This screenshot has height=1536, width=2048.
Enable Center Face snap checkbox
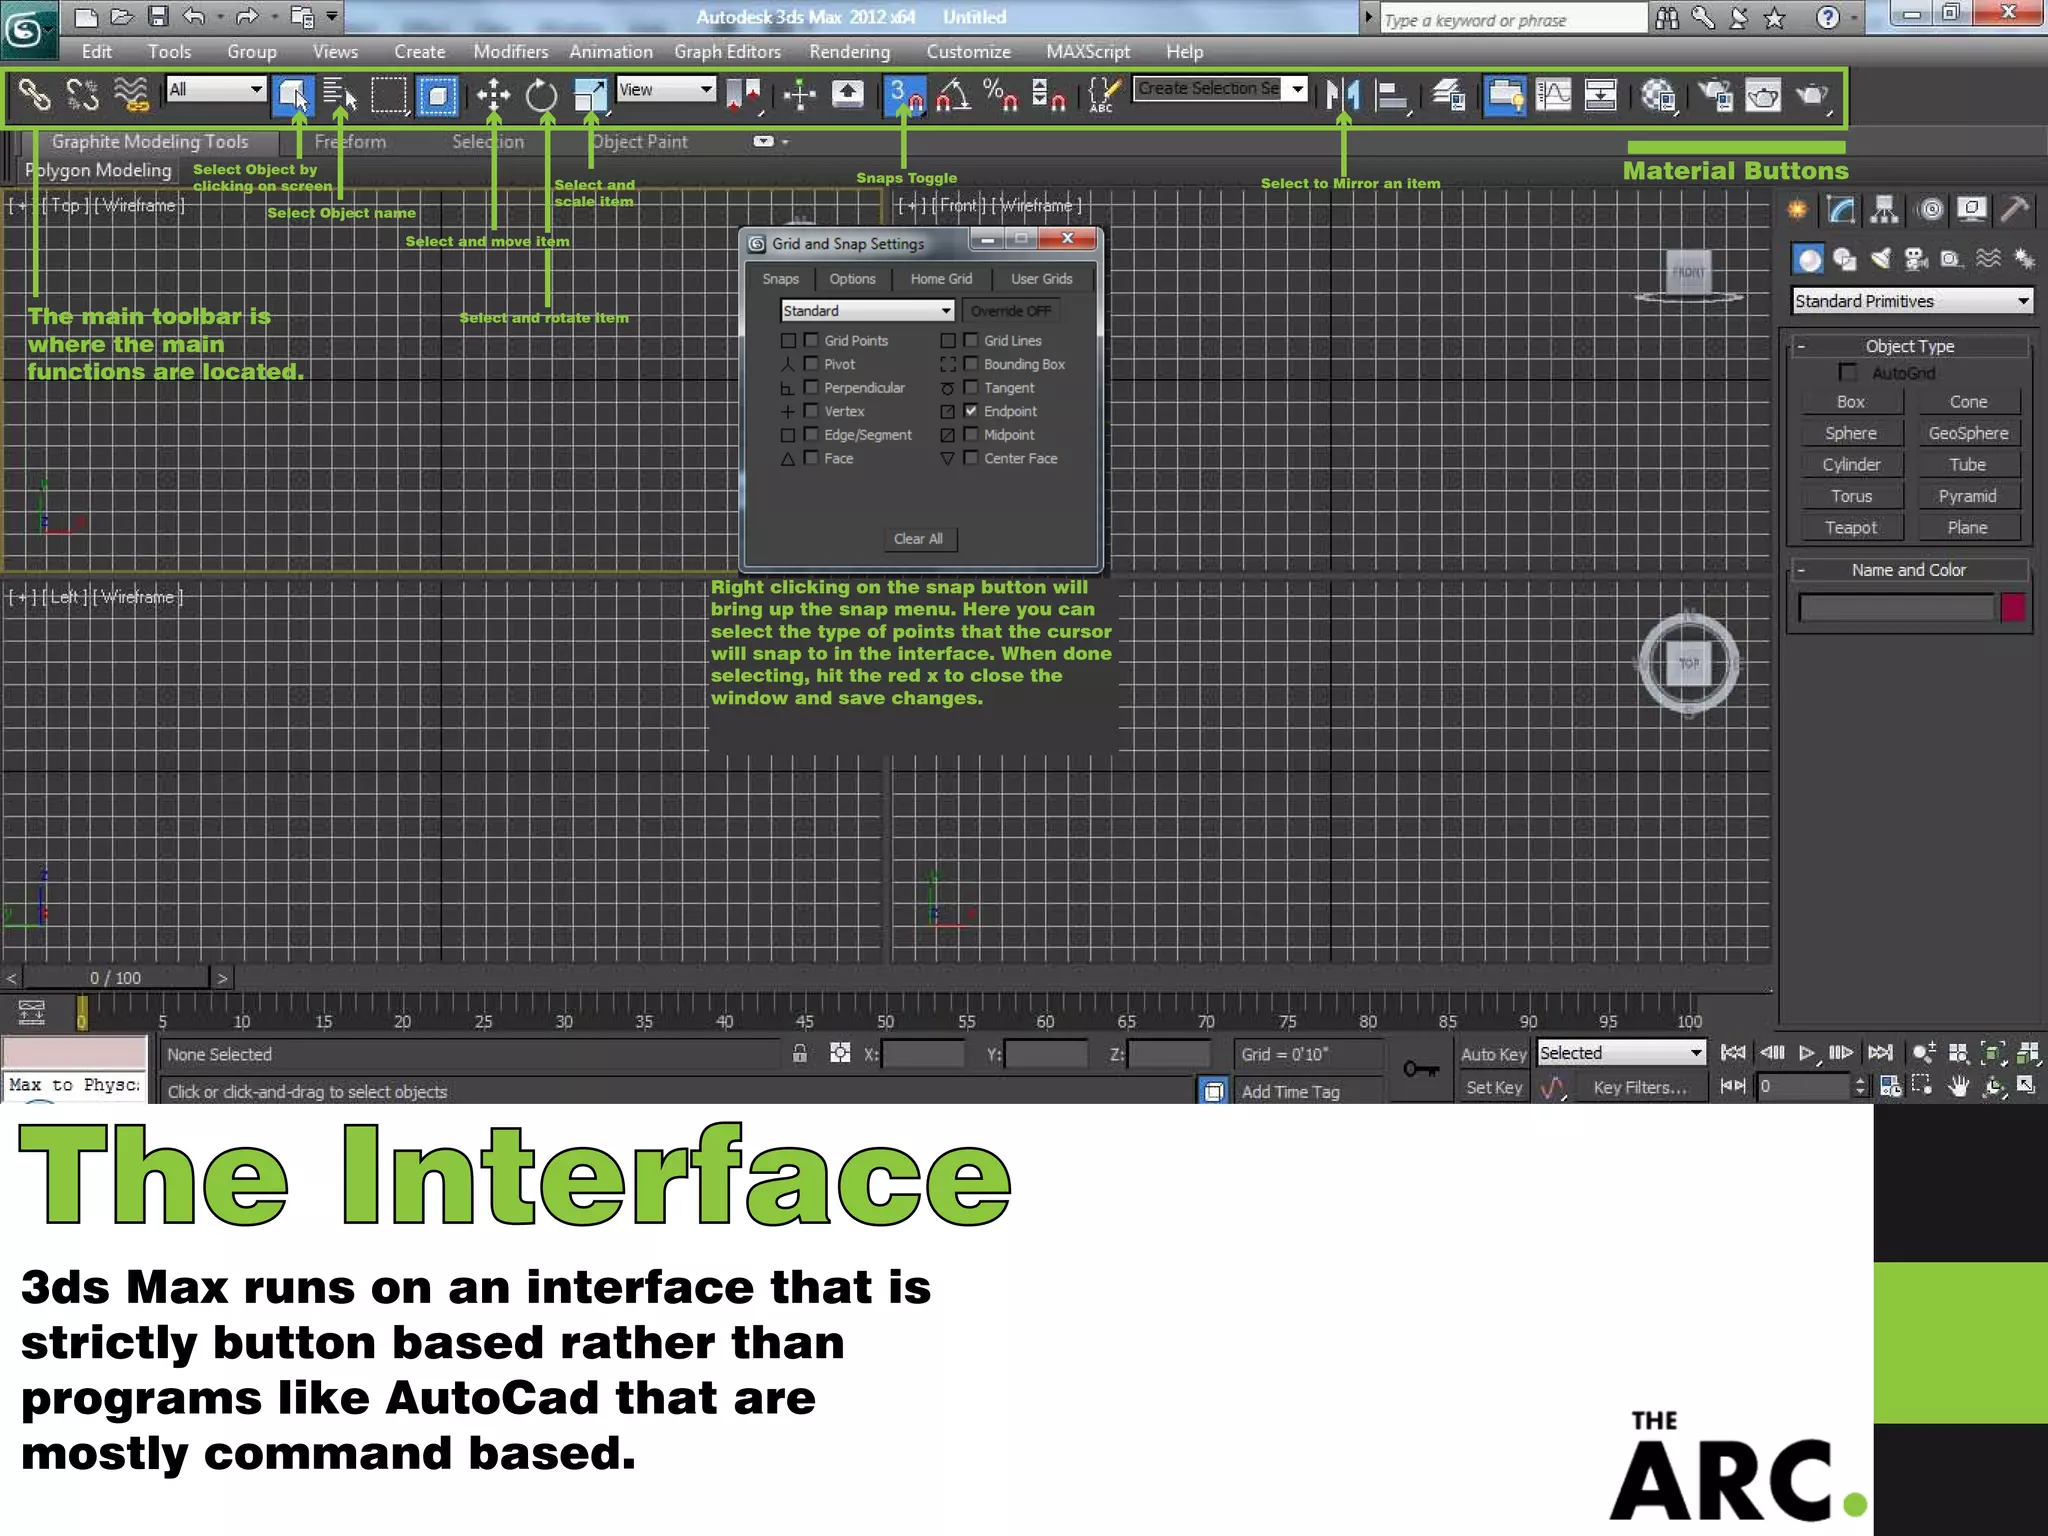click(971, 458)
